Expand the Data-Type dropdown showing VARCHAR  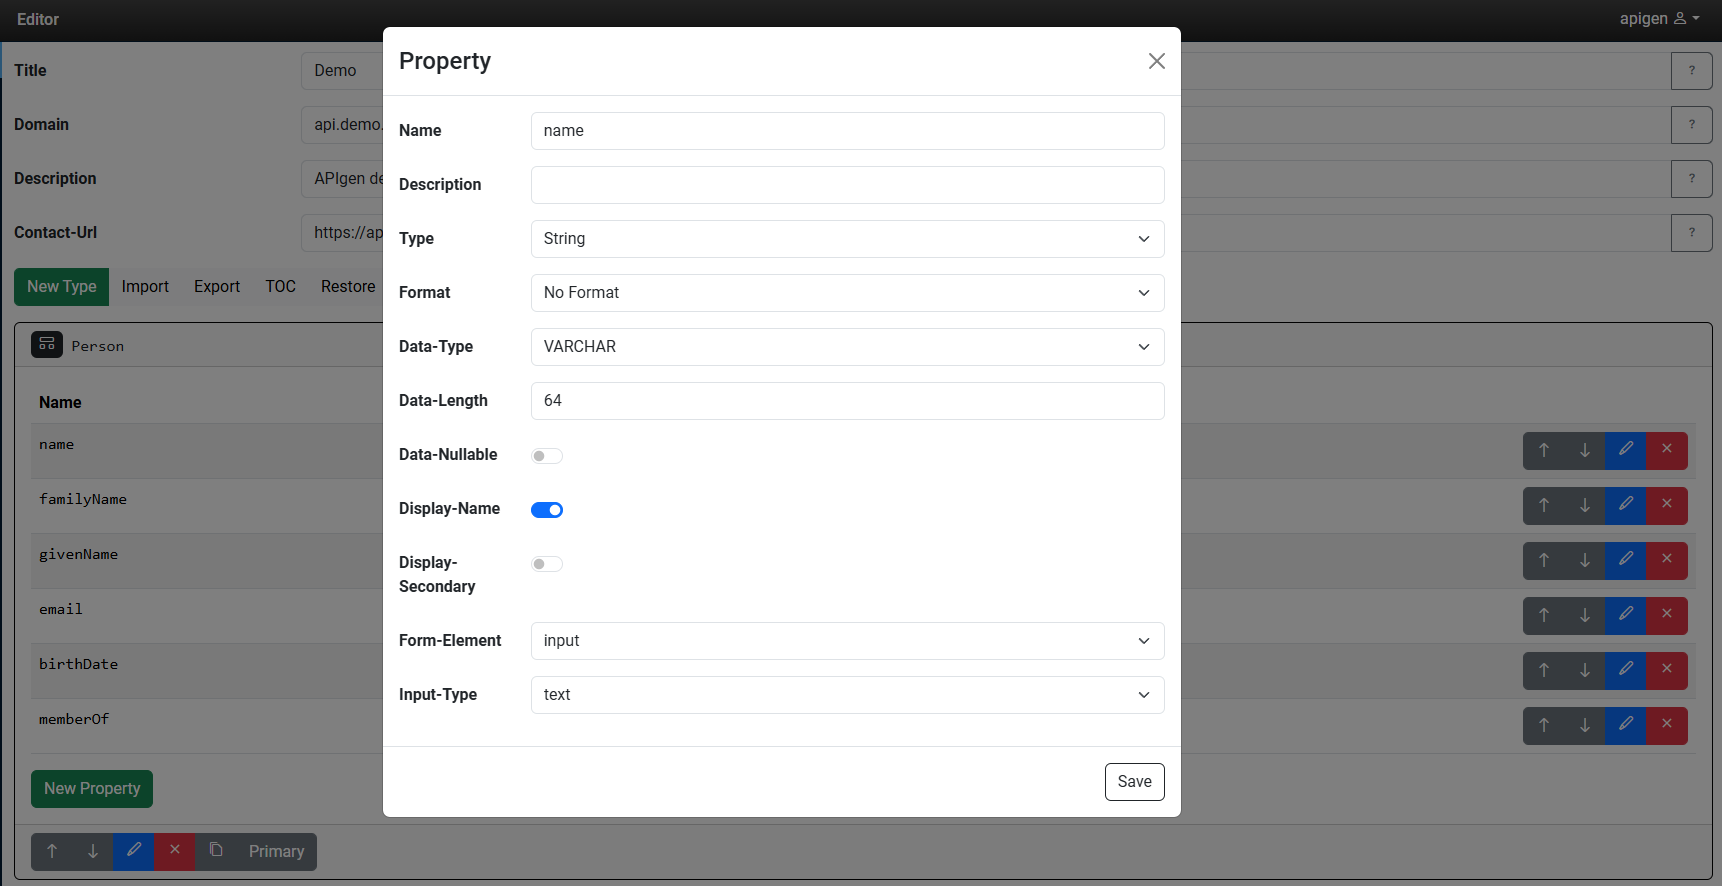coord(847,347)
